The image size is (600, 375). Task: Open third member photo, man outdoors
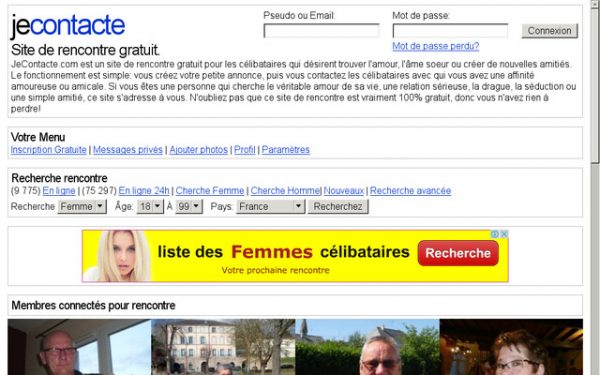click(367, 347)
